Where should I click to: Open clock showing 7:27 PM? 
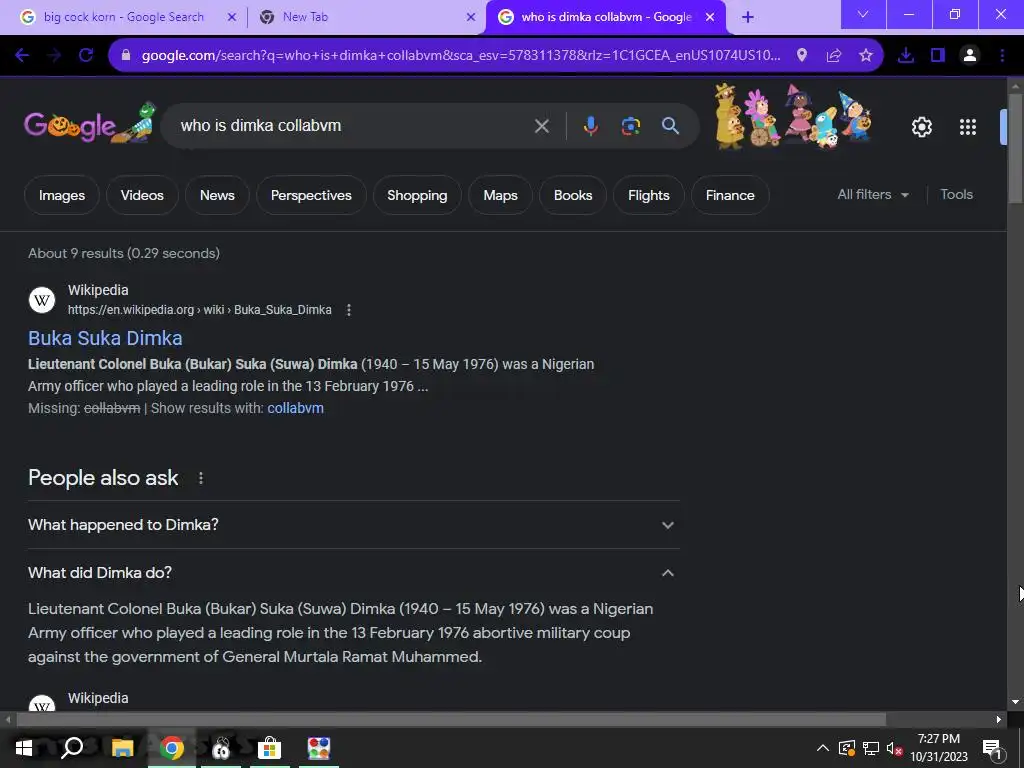[x=939, y=748]
